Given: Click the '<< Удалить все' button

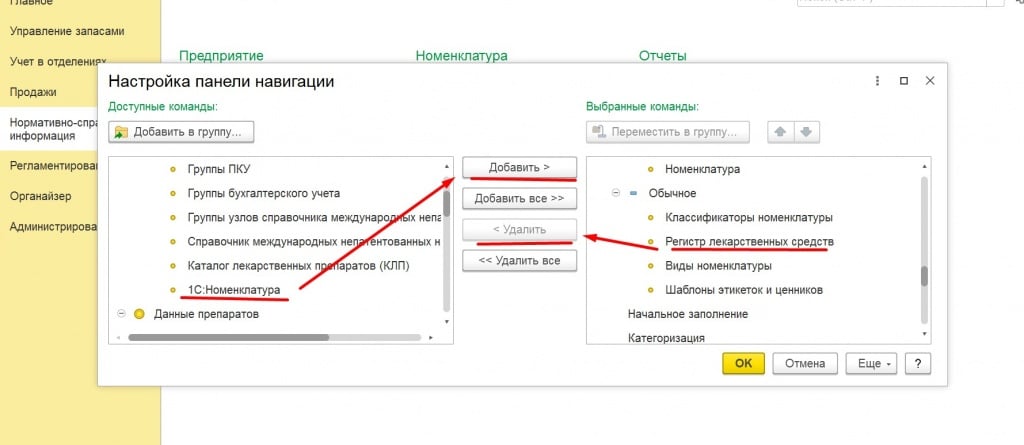Looking at the screenshot, I should (x=519, y=261).
